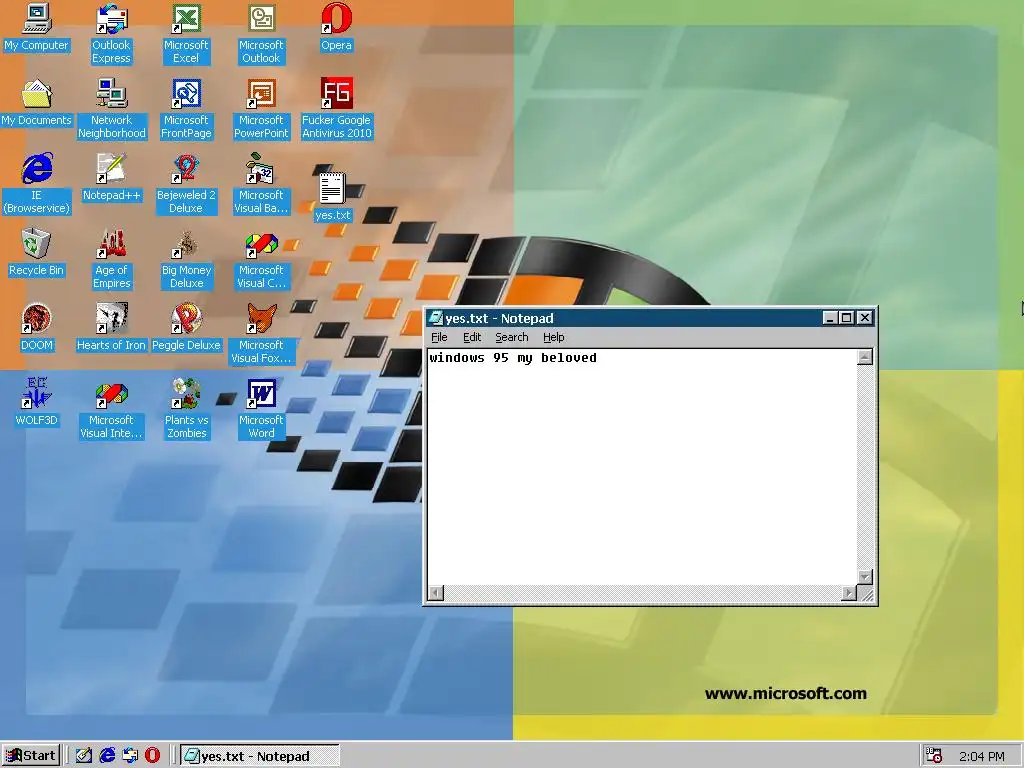Open Notepad's Edit menu
The height and width of the screenshot is (768, 1024).
[x=472, y=337]
